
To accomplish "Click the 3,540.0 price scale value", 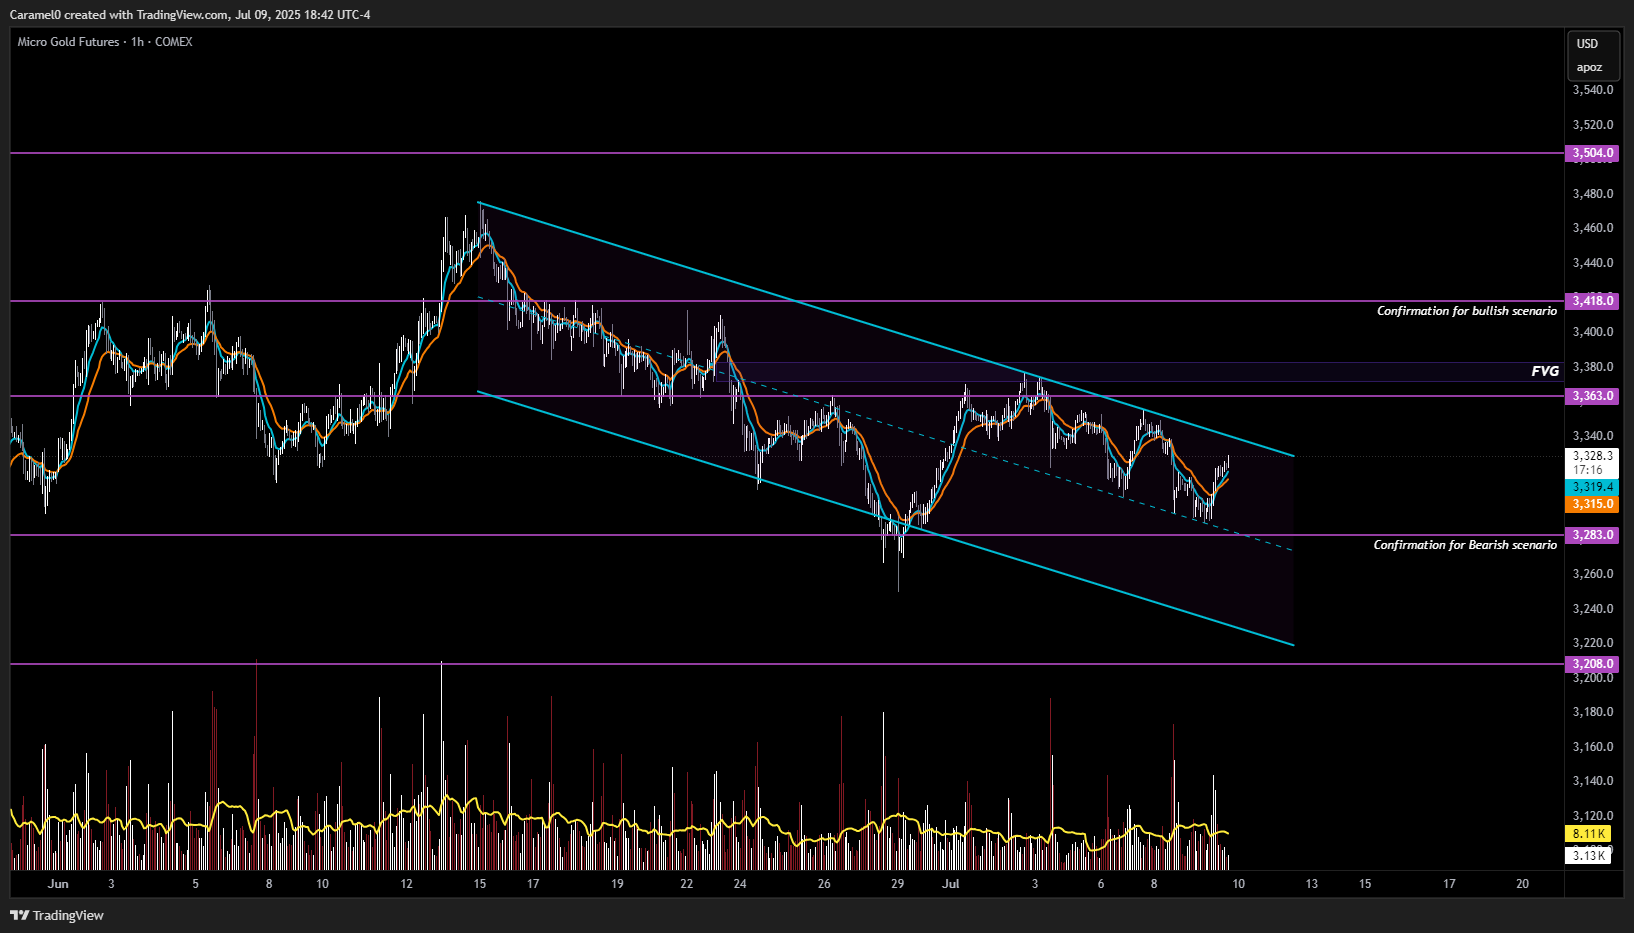I will coord(1593,90).
